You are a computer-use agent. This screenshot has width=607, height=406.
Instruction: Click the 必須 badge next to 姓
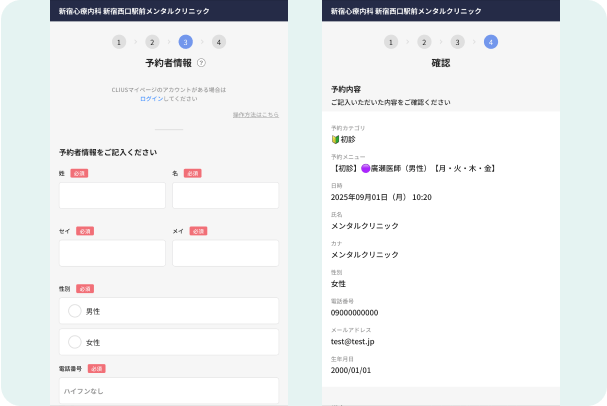(79, 173)
